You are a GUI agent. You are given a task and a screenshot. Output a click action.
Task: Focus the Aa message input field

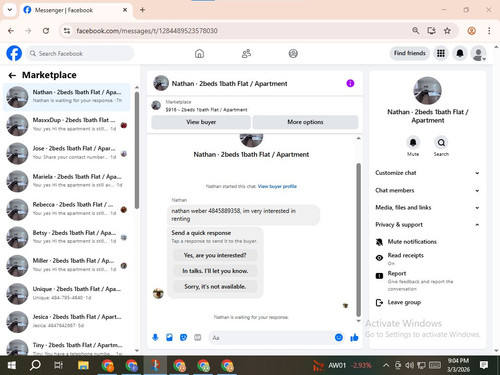point(271,338)
